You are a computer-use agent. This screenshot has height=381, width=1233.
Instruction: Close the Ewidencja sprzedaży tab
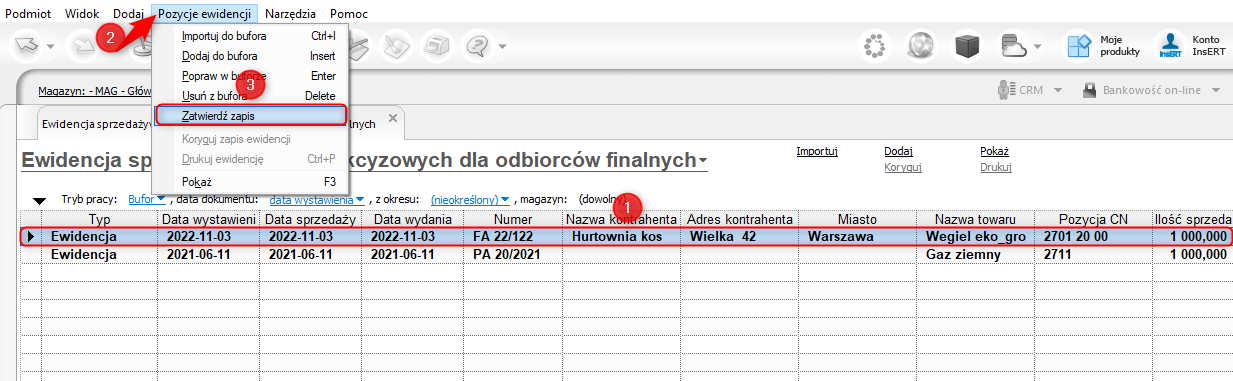393,118
